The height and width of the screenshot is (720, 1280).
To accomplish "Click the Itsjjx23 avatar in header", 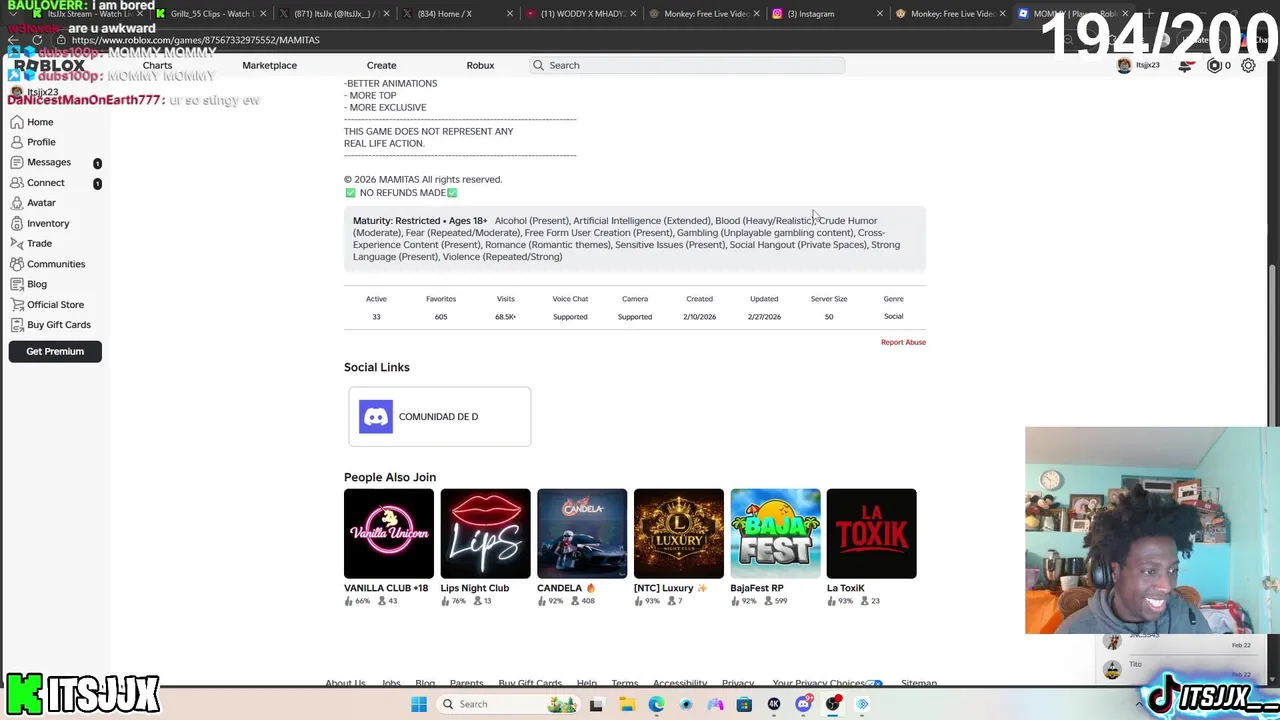I will [1124, 65].
